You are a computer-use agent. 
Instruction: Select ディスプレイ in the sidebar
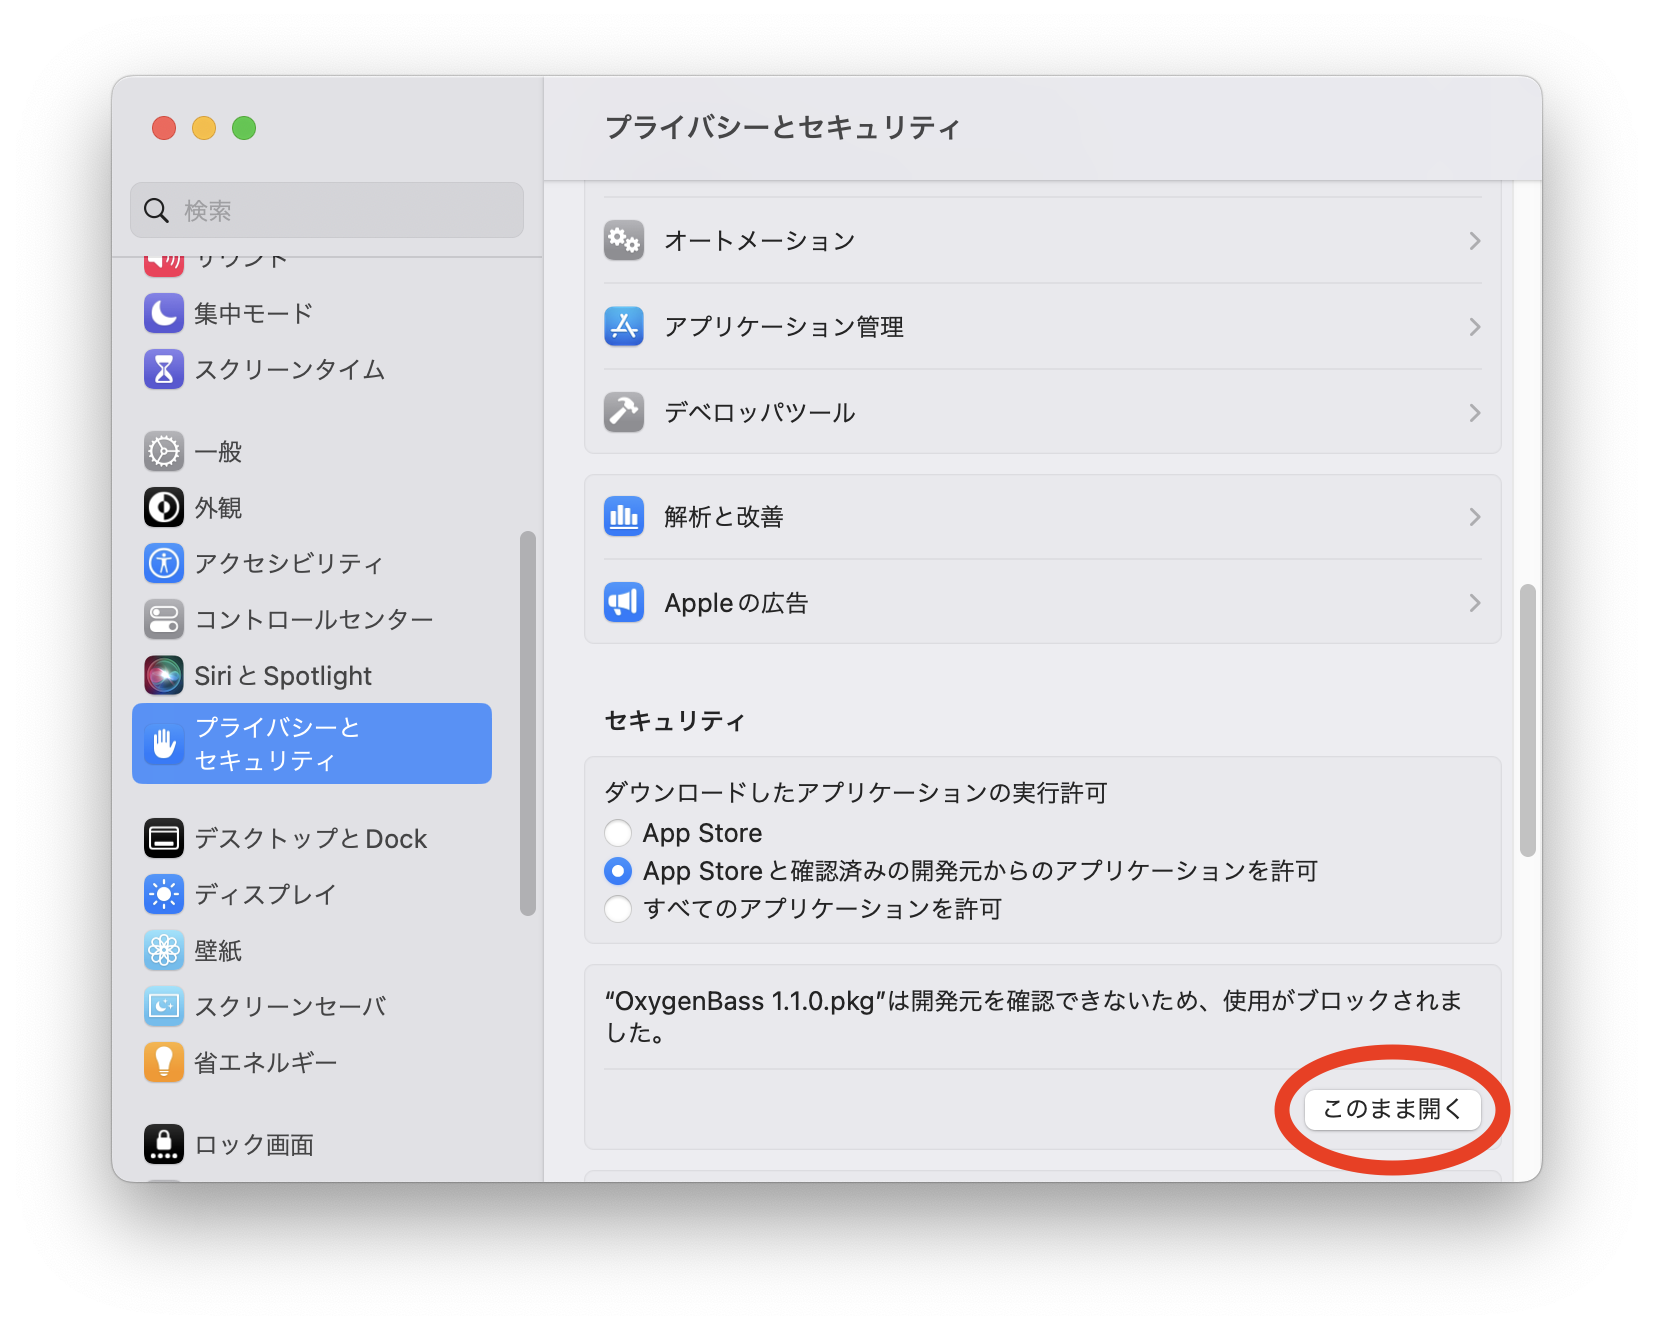[x=312, y=894]
